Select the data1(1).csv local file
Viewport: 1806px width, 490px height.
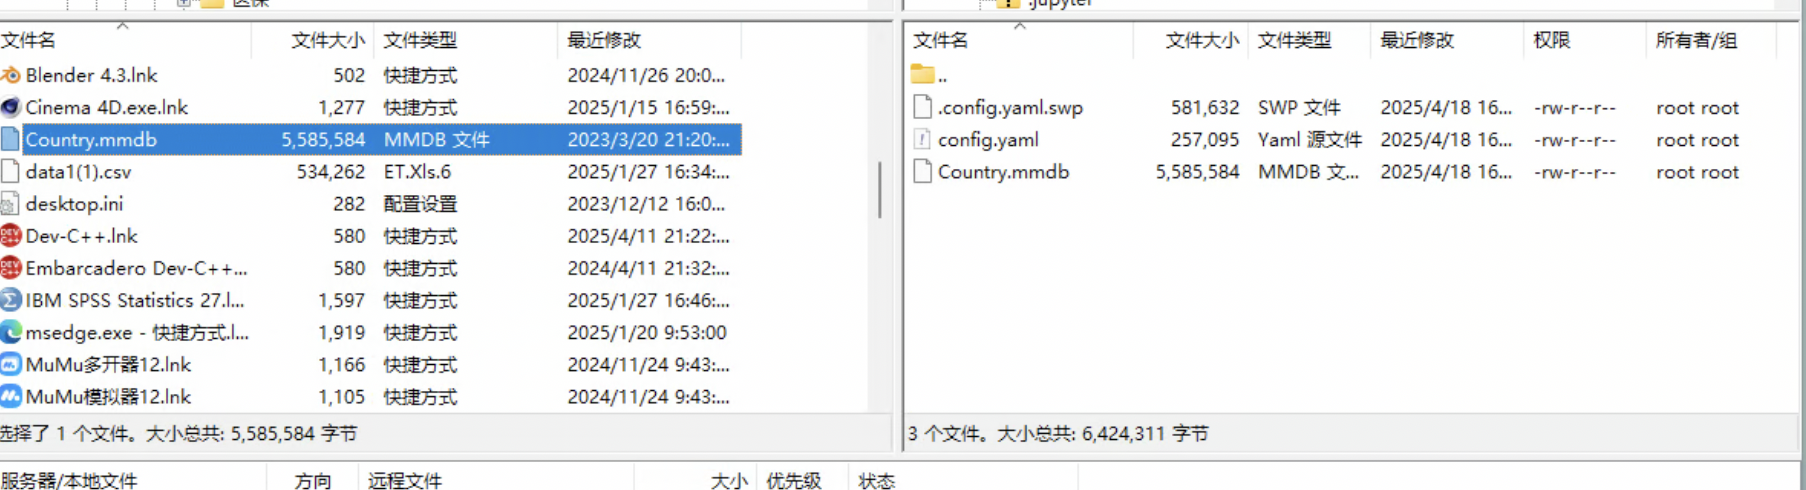coord(370,172)
